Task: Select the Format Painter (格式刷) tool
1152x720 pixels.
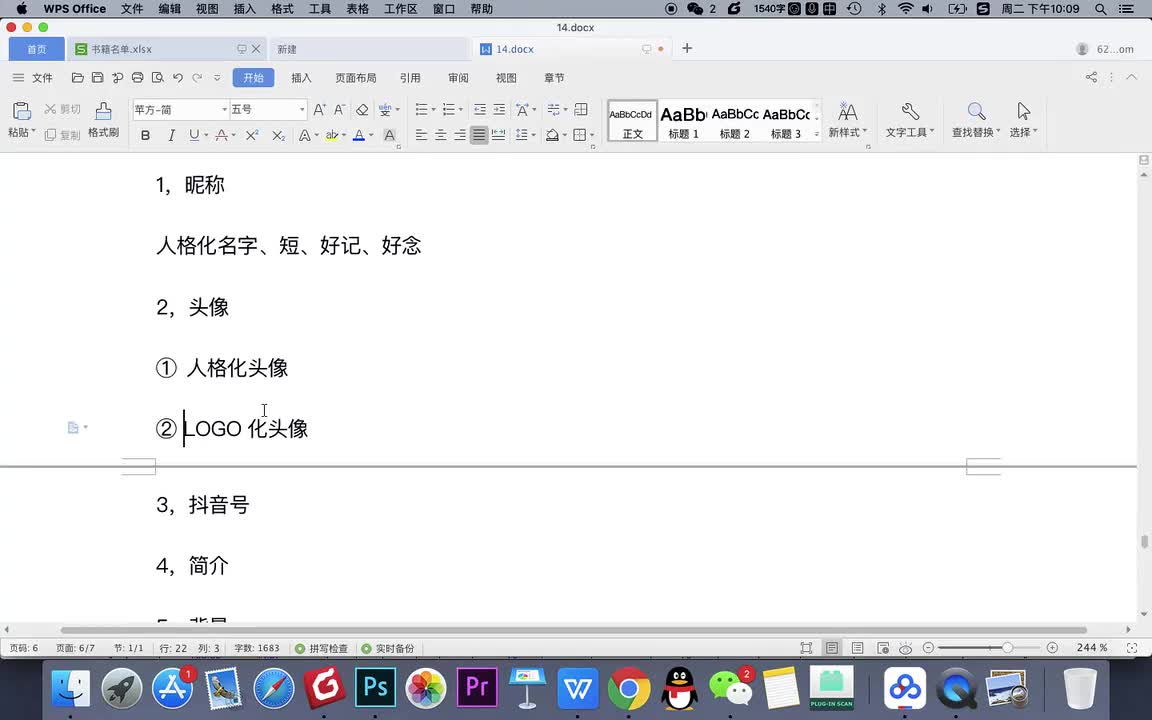Action: click(x=103, y=120)
